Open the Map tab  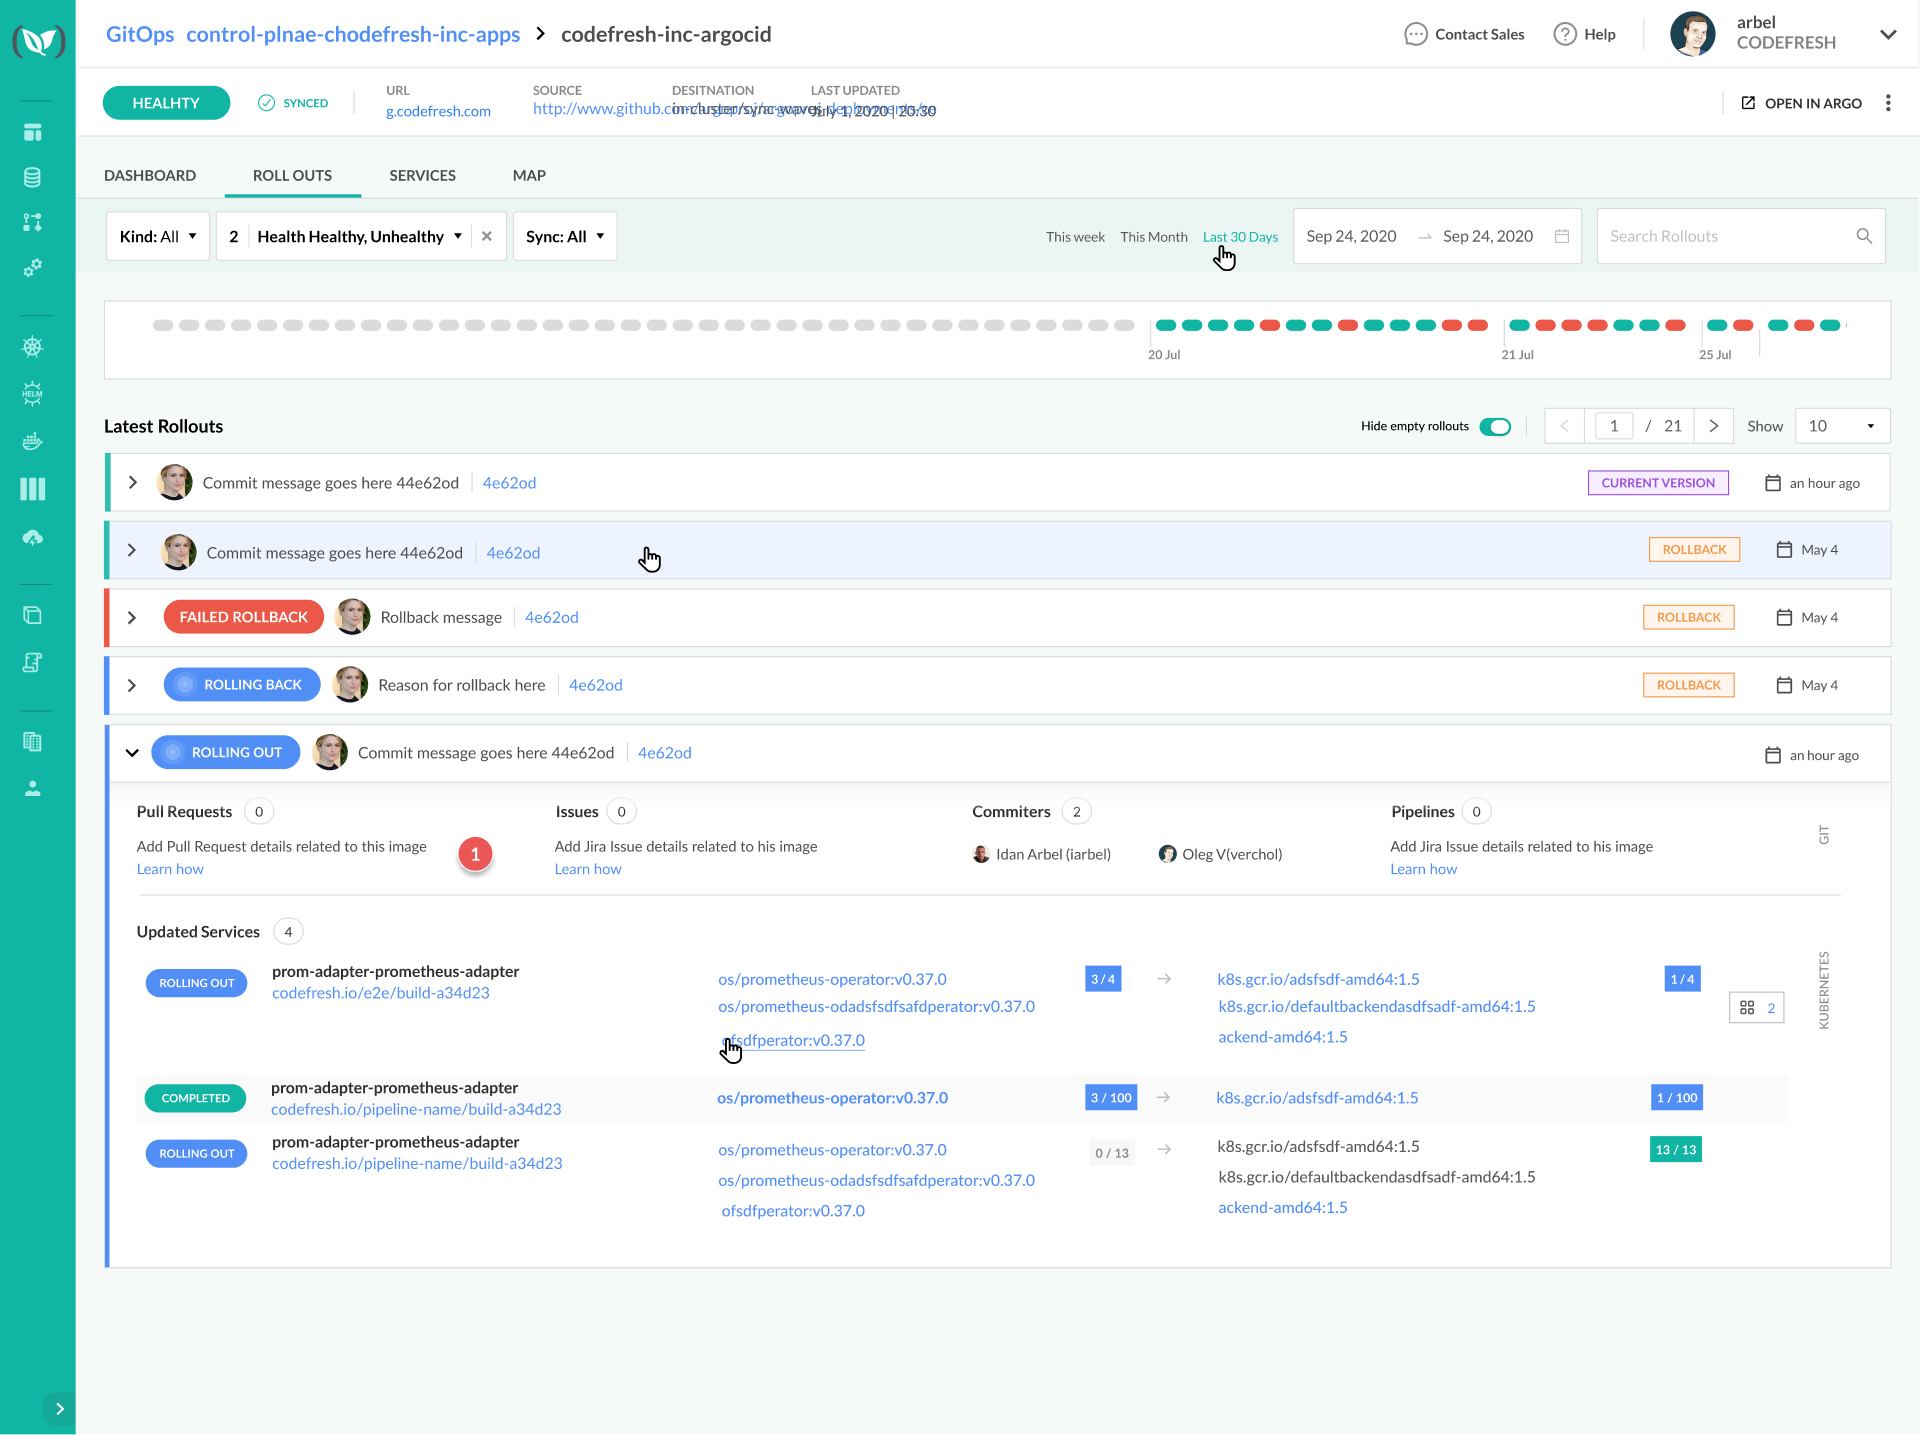(x=529, y=175)
